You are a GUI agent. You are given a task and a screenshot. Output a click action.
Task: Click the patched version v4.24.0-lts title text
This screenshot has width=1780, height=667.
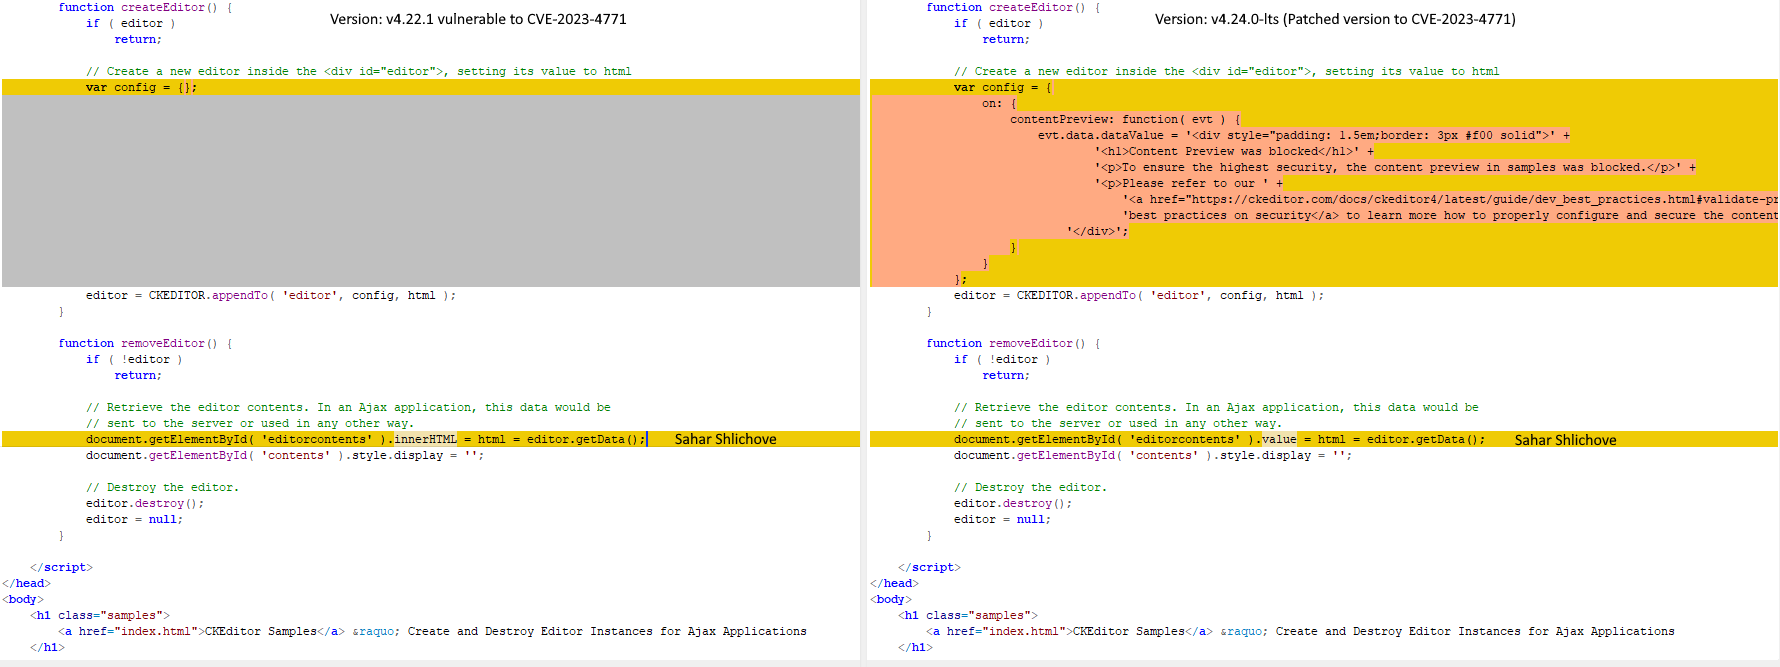[x=1335, y=19]
